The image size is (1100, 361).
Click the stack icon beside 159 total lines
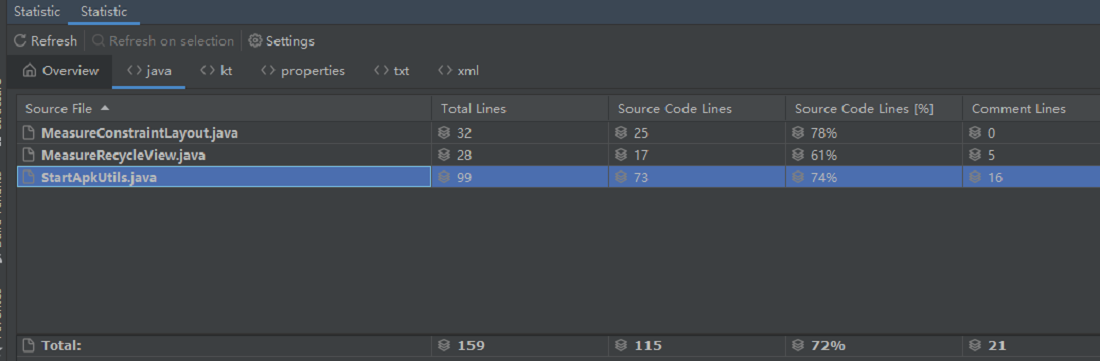pos(445,346)
